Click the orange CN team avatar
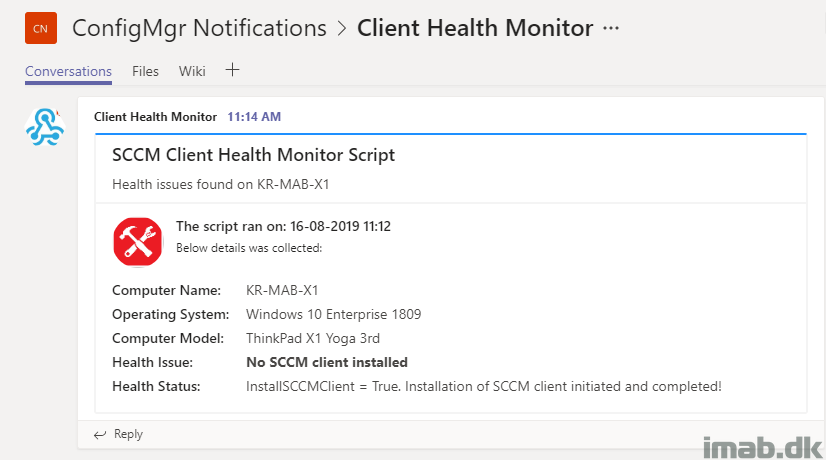 tap(41, 28)
